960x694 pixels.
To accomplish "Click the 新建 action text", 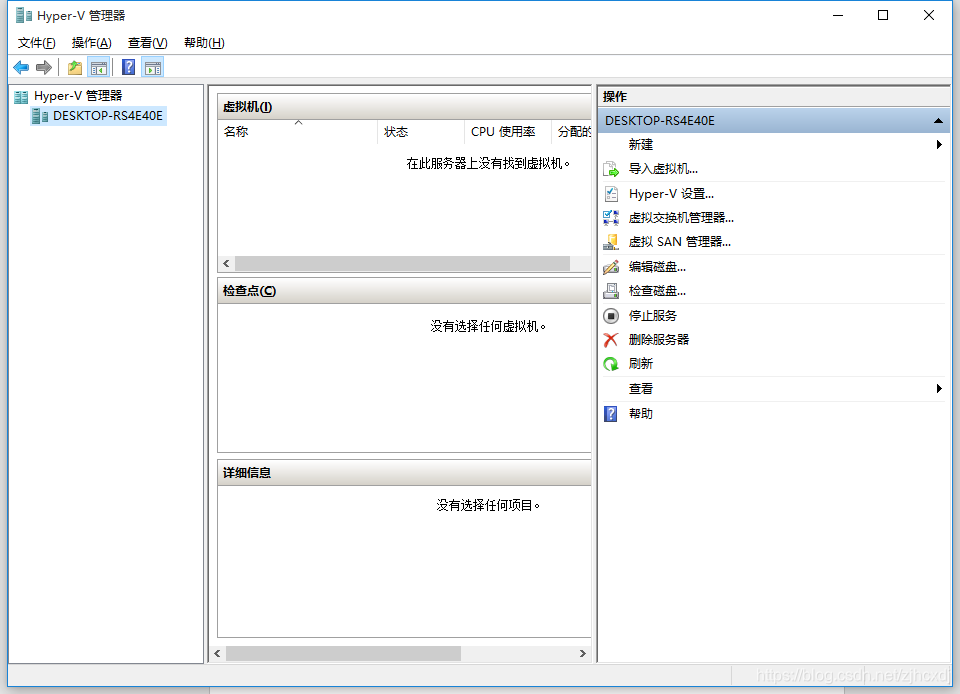I will click(640, 144).
